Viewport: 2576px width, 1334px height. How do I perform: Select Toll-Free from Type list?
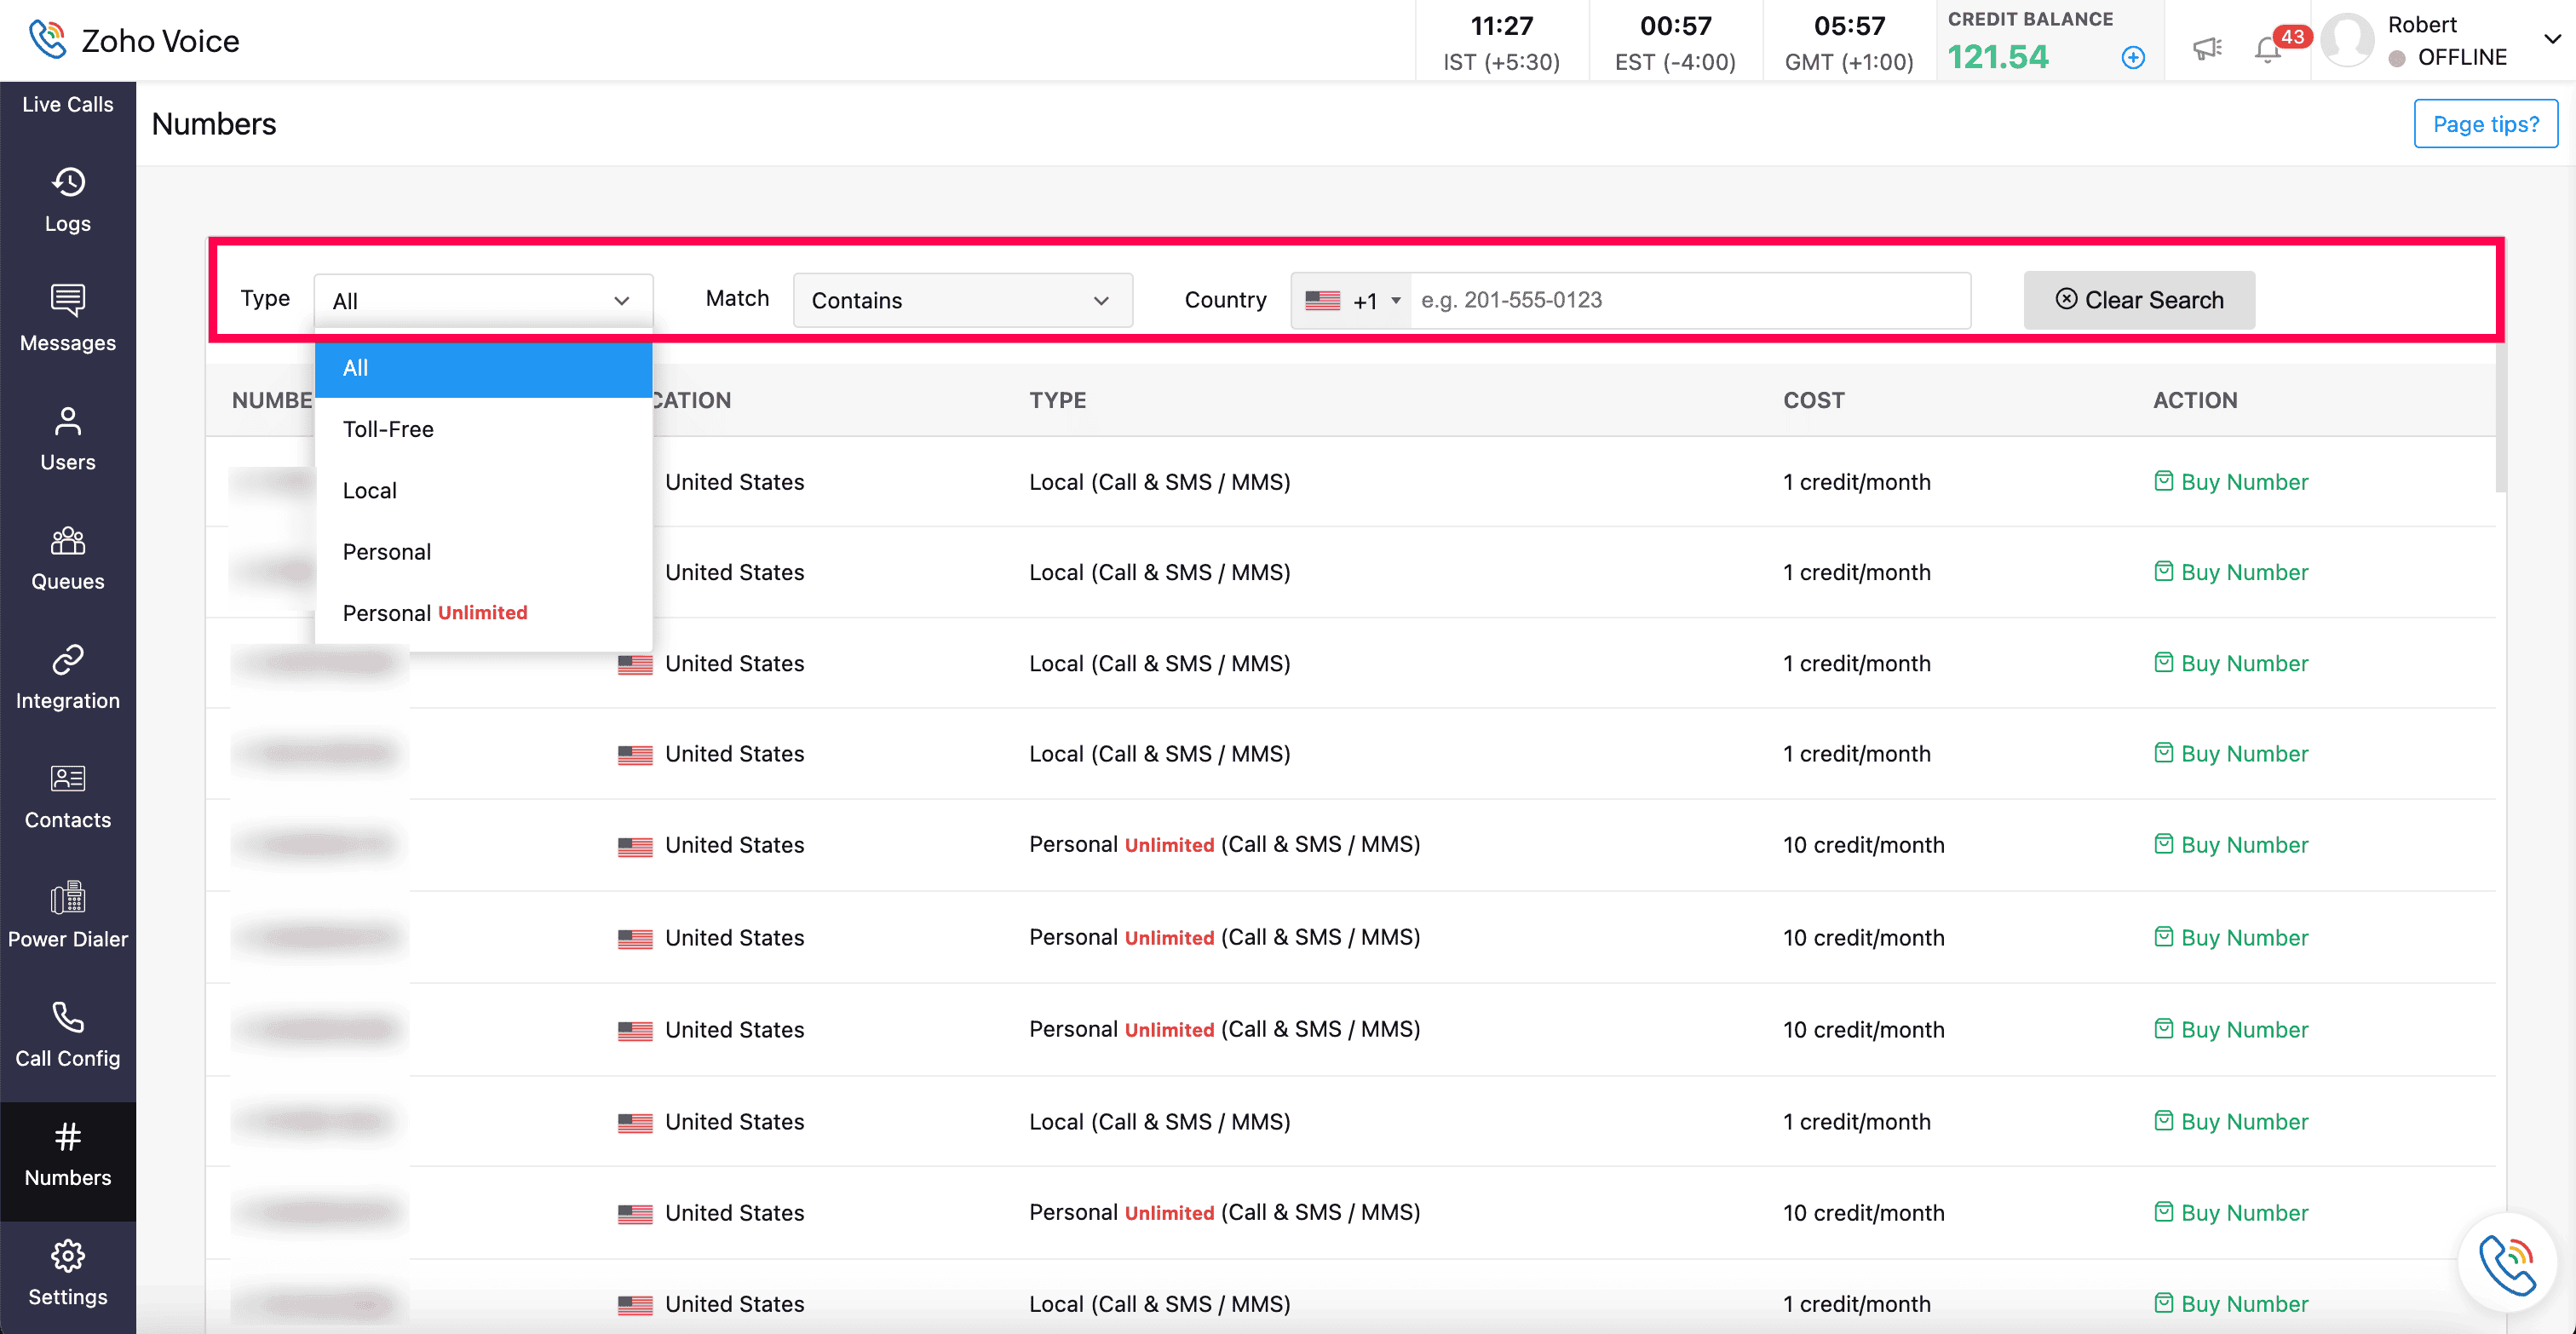(388, 429)
